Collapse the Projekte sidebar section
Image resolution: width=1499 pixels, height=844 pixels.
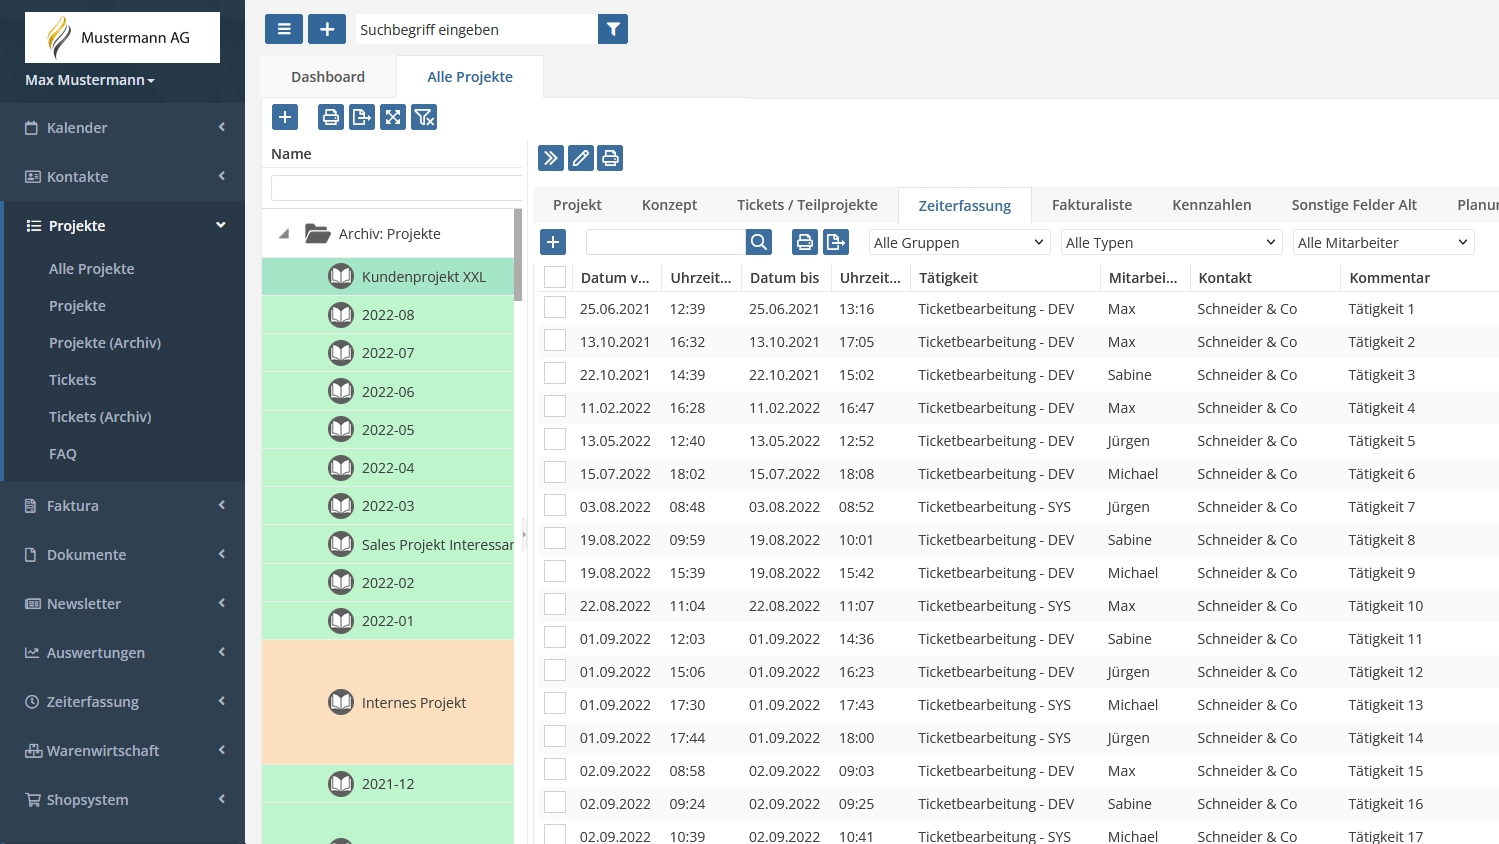pos(124,226)
